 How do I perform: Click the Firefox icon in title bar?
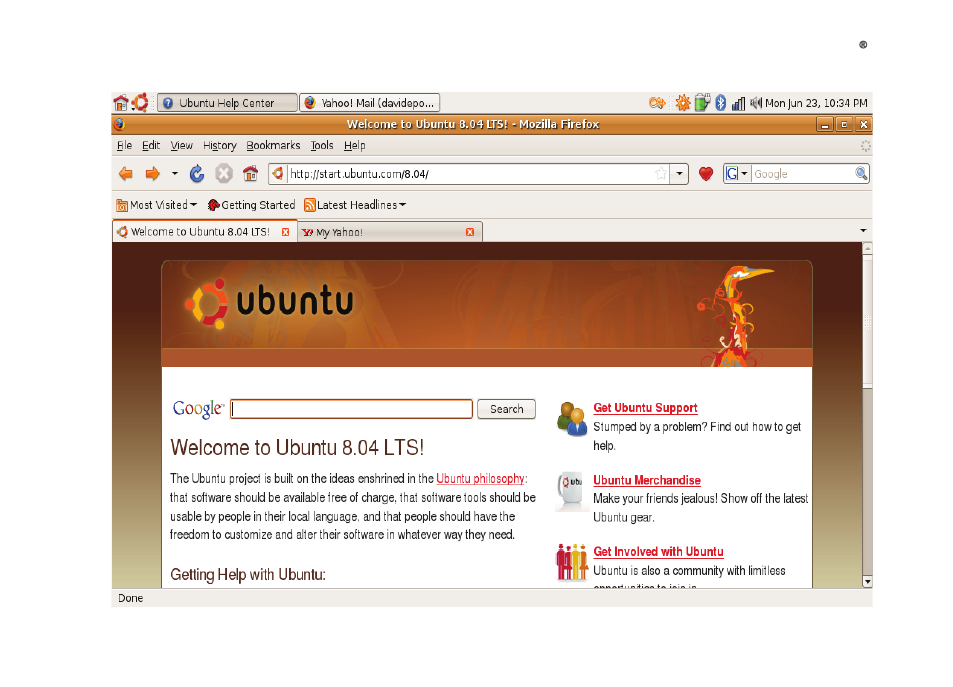[120, 124]
